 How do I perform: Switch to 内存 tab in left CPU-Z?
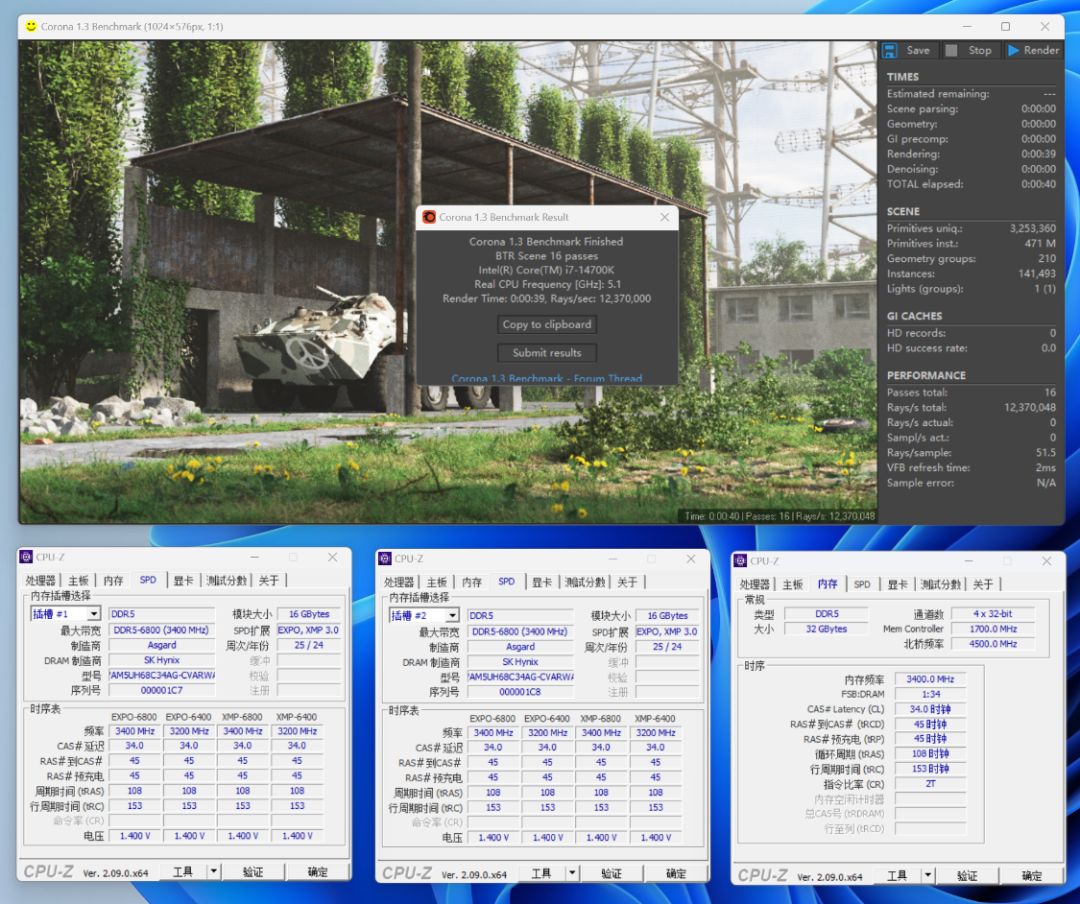114,580
